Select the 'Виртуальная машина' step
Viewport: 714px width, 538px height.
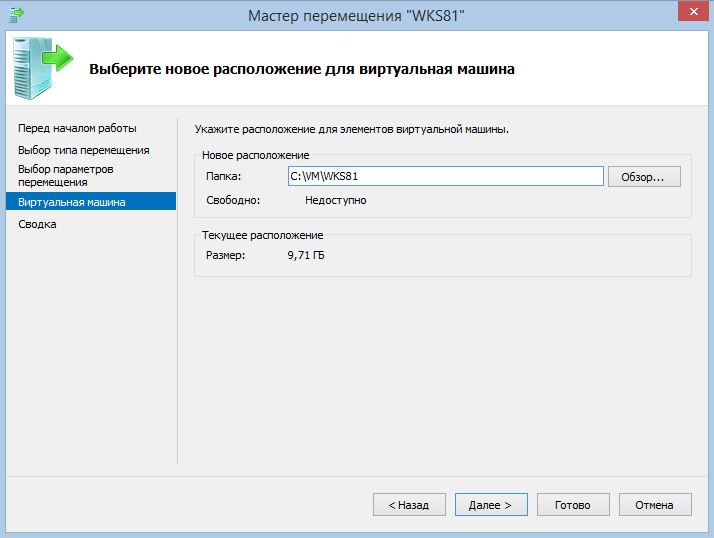coord(72,202)
